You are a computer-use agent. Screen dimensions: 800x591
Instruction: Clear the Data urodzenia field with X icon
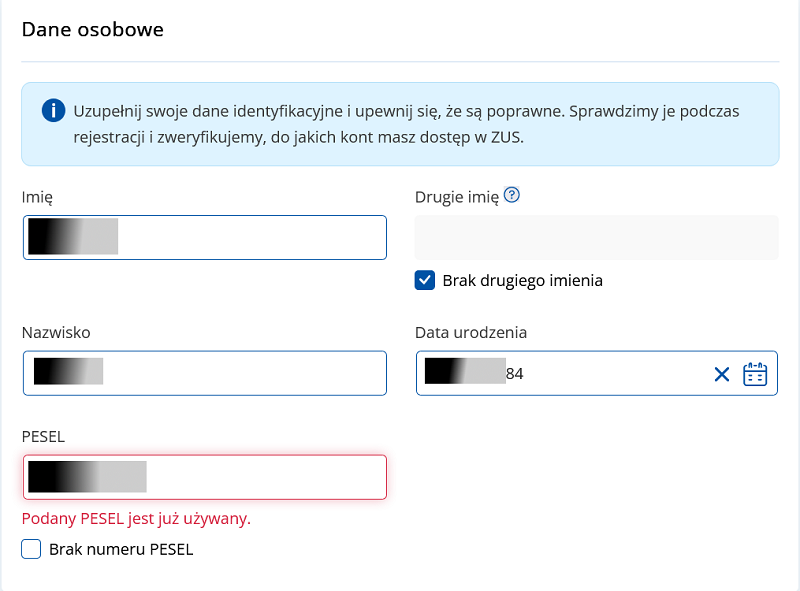pyautogui.click(x=721, y=374)
